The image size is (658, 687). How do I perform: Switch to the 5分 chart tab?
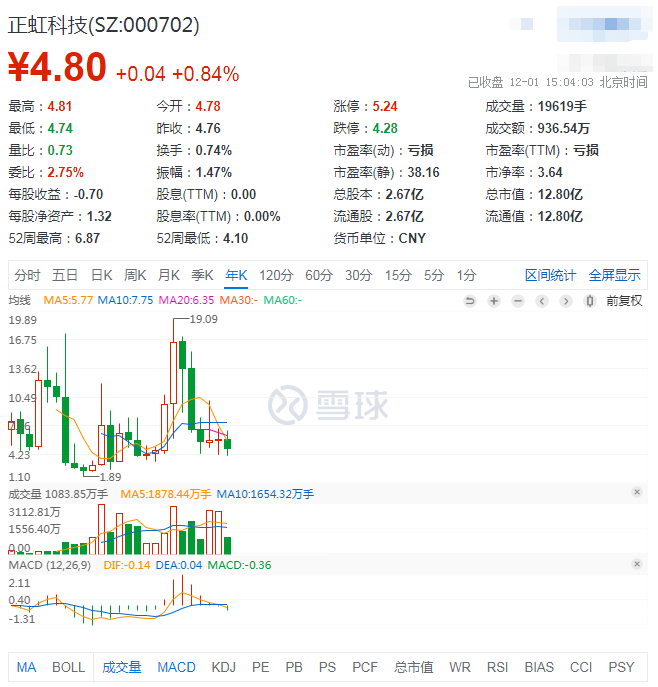coord(435,276)
